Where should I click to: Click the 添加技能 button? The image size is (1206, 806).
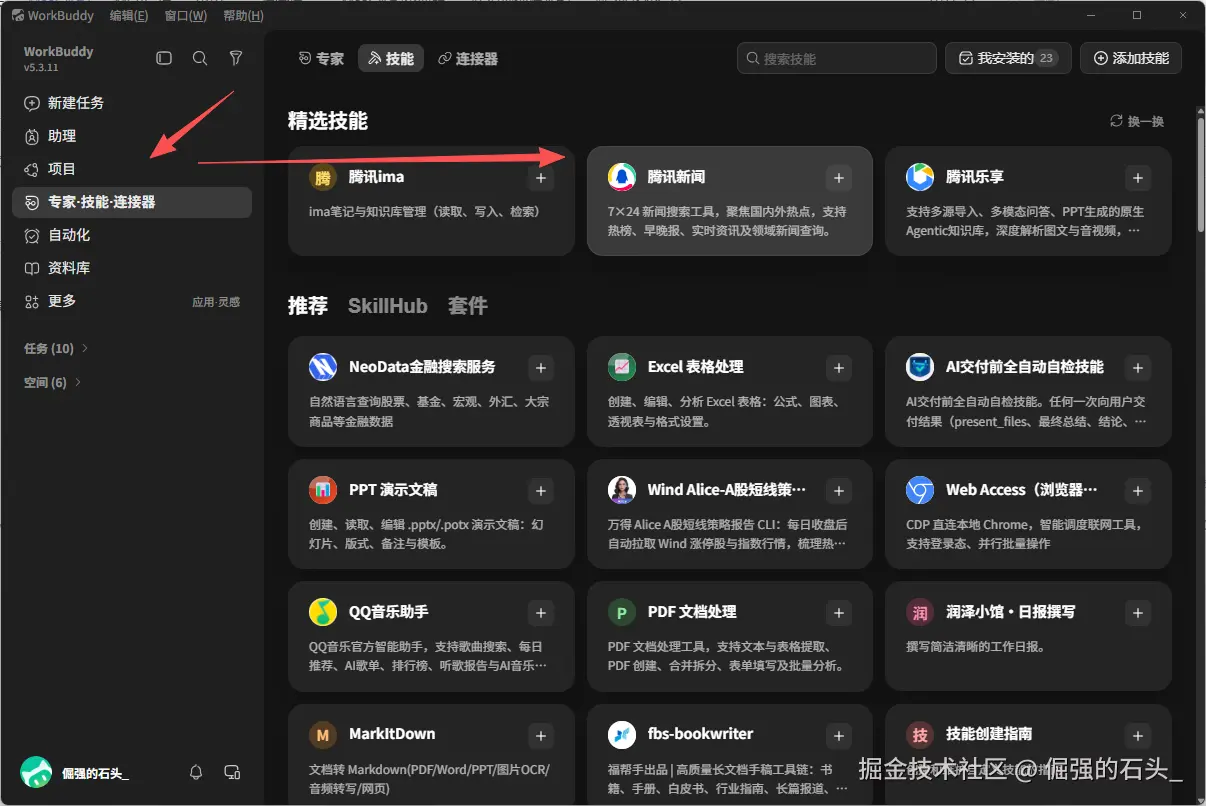pyautogui.click(x=1131, y=58)
